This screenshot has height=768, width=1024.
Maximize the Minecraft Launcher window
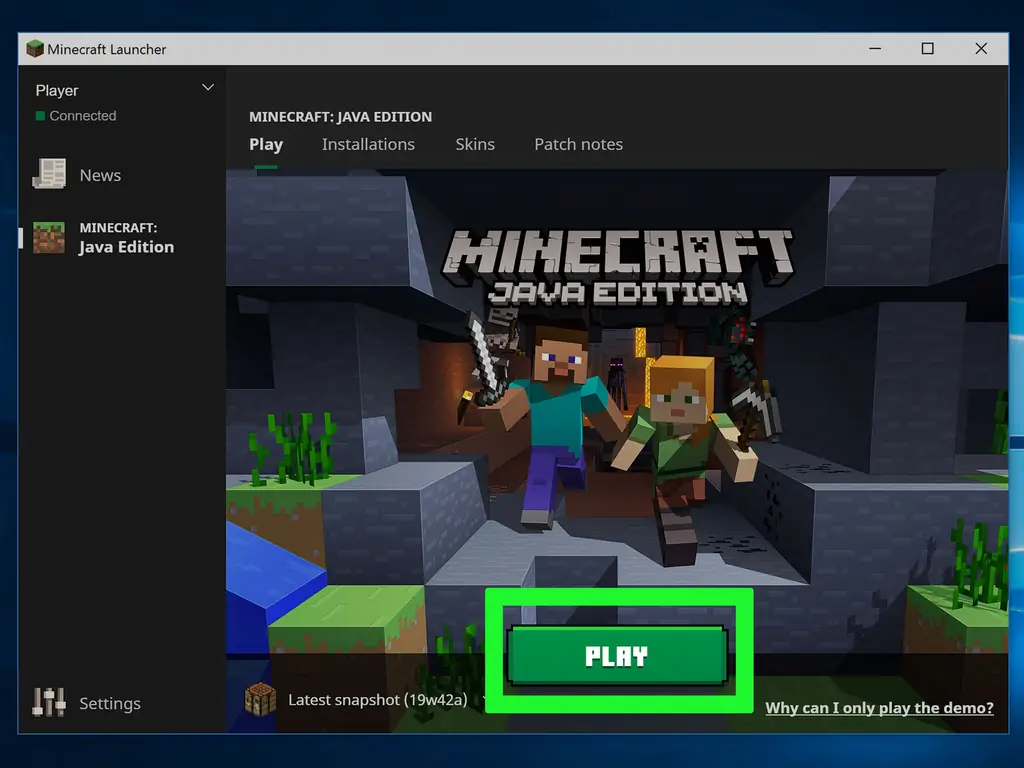(x=927, y=48)
